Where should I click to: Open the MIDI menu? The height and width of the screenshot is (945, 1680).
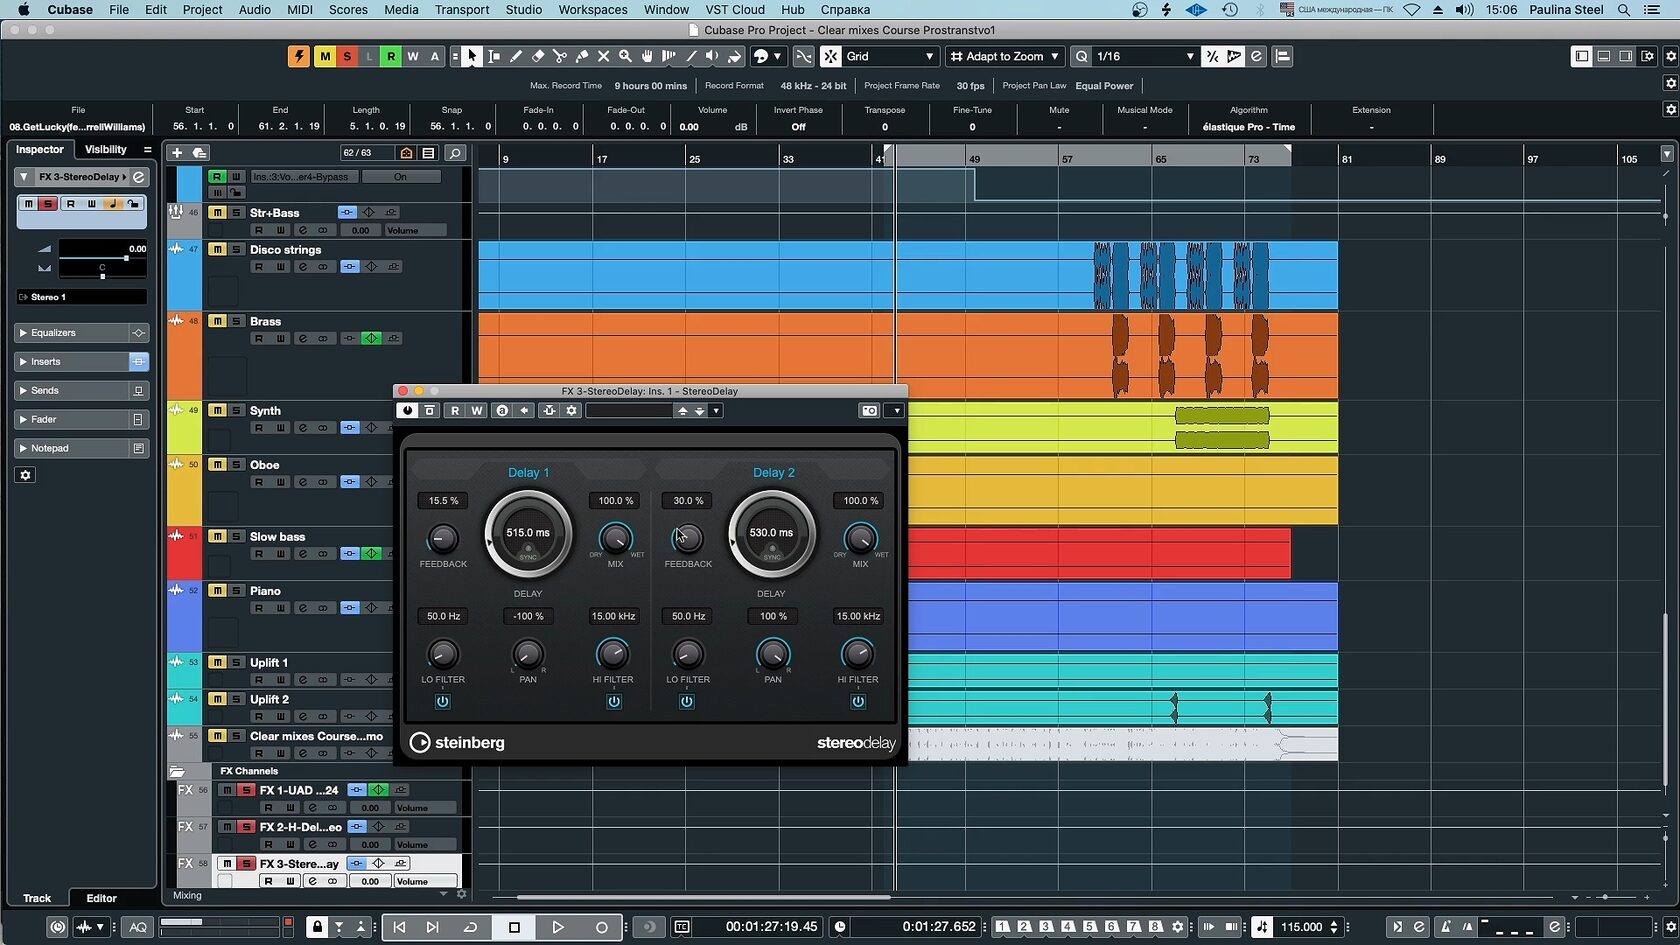[300, 10]
